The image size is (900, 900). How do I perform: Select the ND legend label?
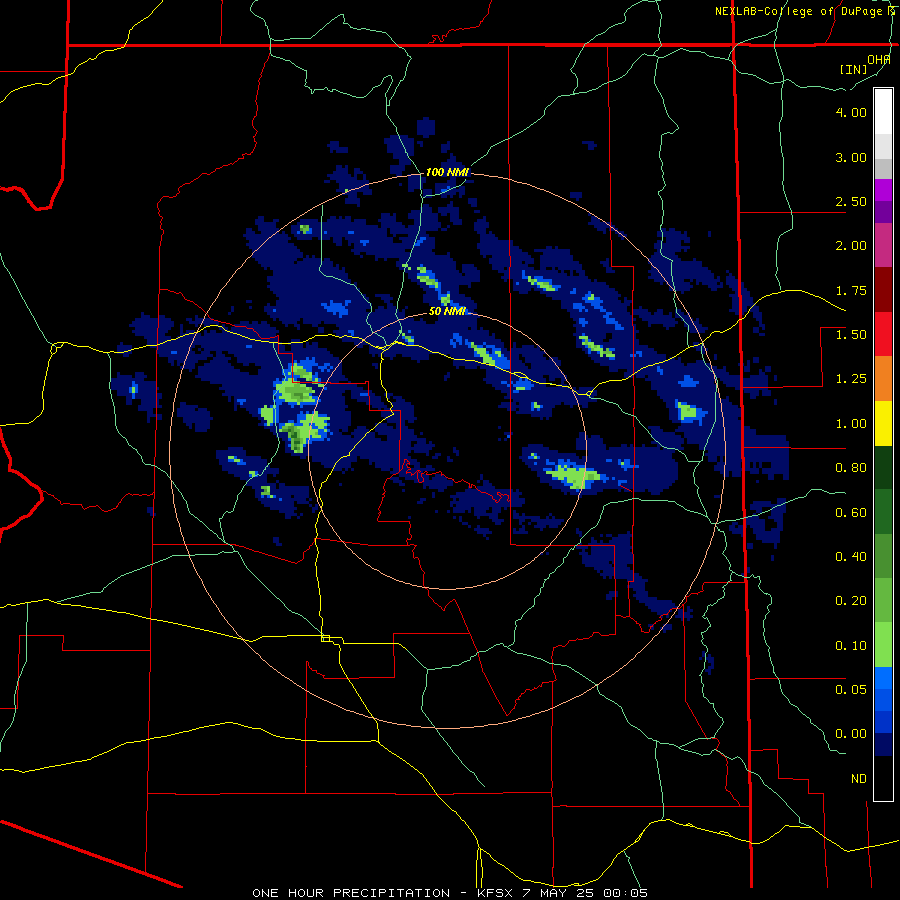pyautogui.click(x=859, y=779)
